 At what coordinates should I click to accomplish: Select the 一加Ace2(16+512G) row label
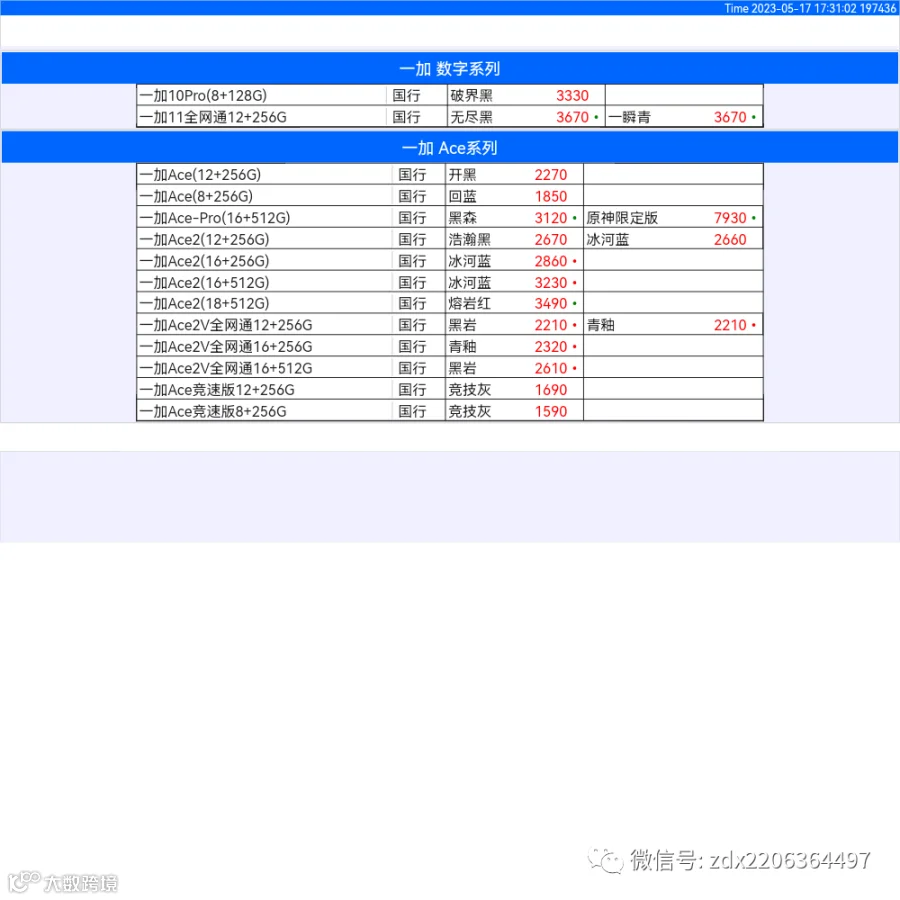(204, 282)
